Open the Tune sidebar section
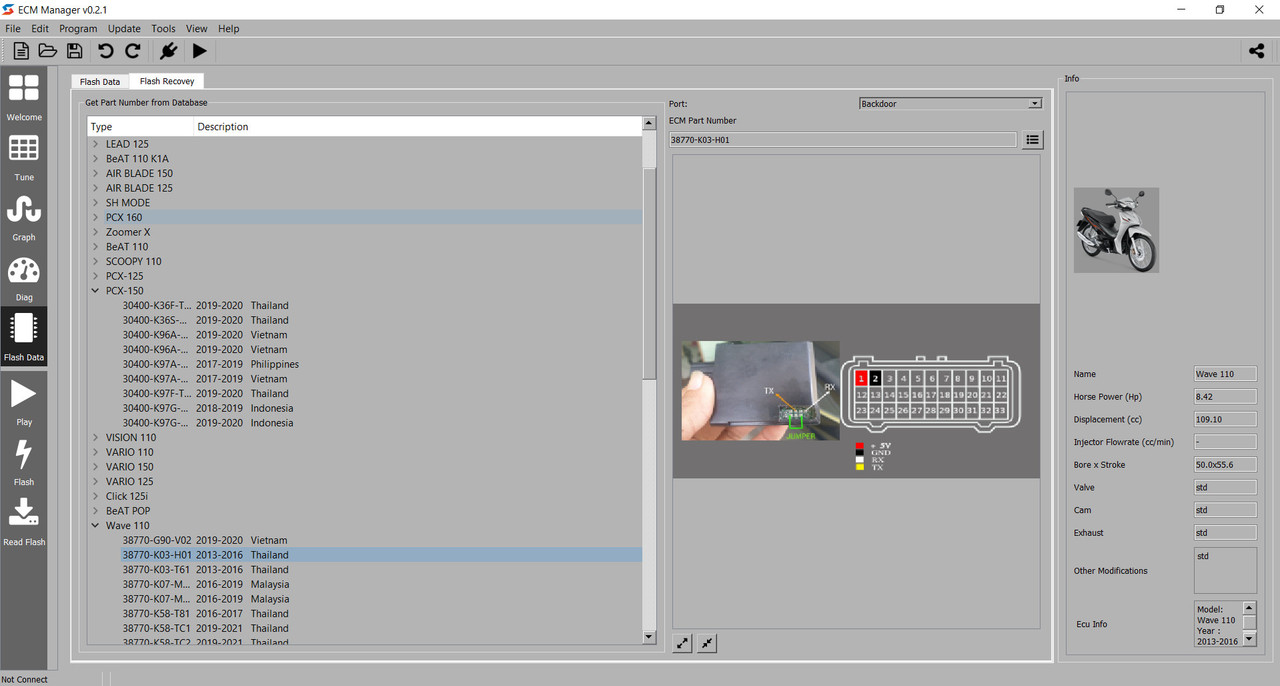This screenshot has height=686, width=1280. [24, 157]
